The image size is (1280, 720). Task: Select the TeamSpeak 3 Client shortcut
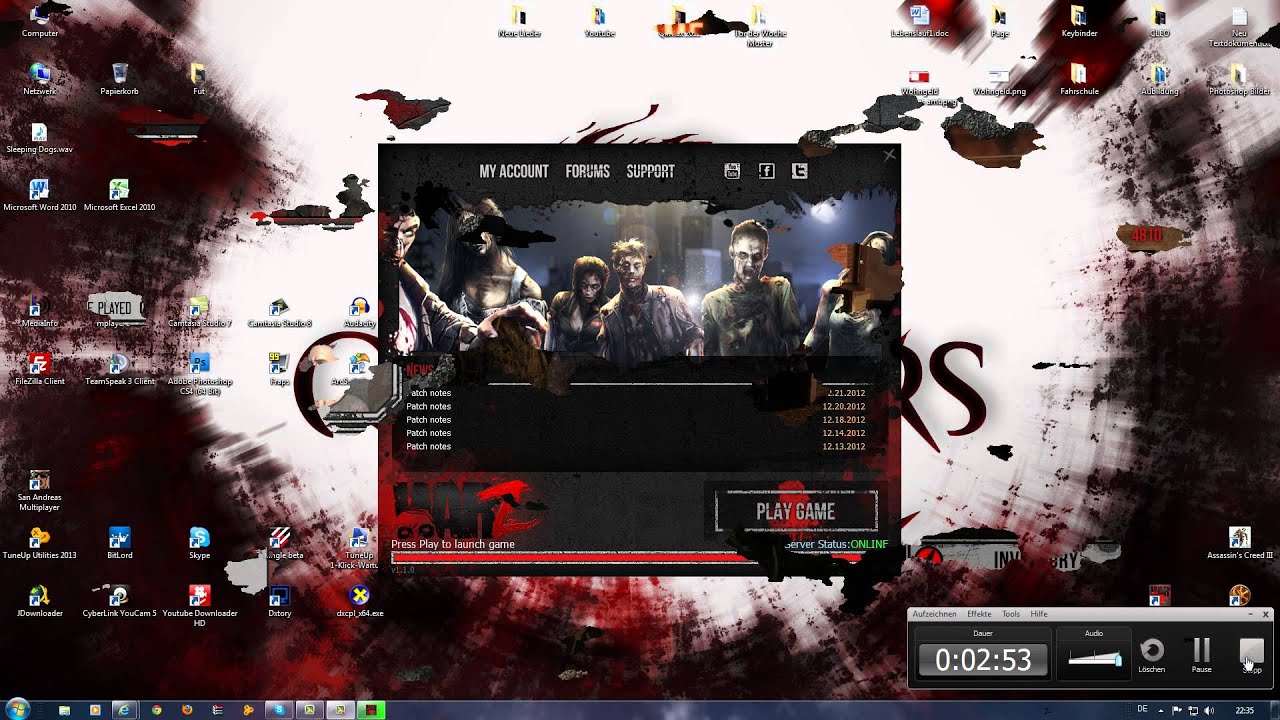coord(119,369)
